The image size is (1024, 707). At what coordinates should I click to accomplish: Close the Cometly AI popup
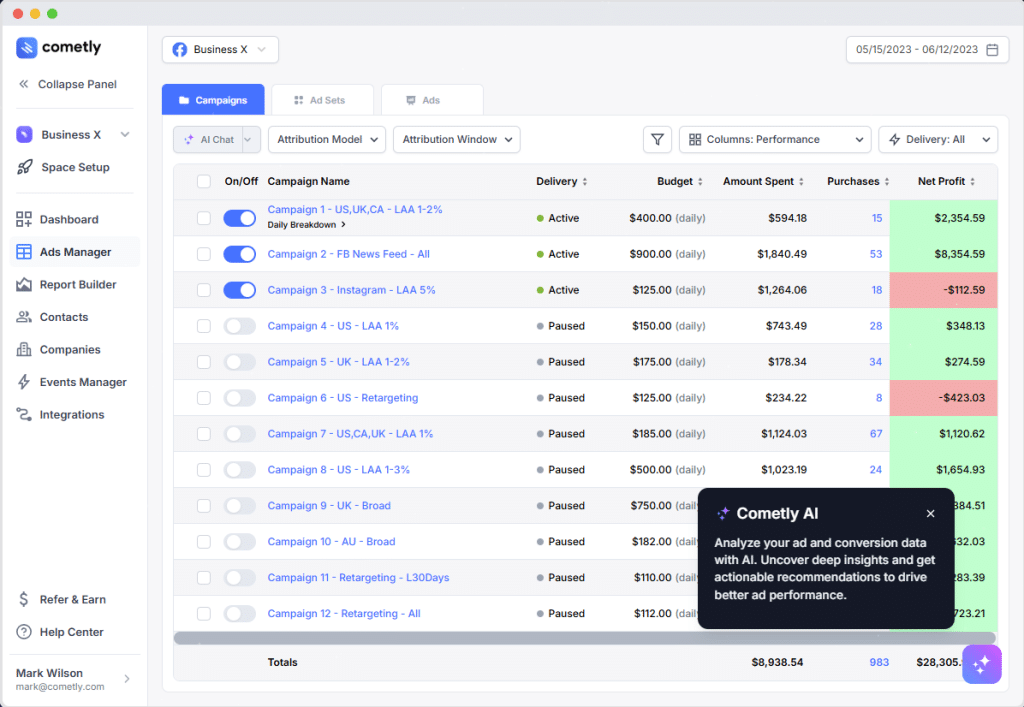[x=930, y=514]
